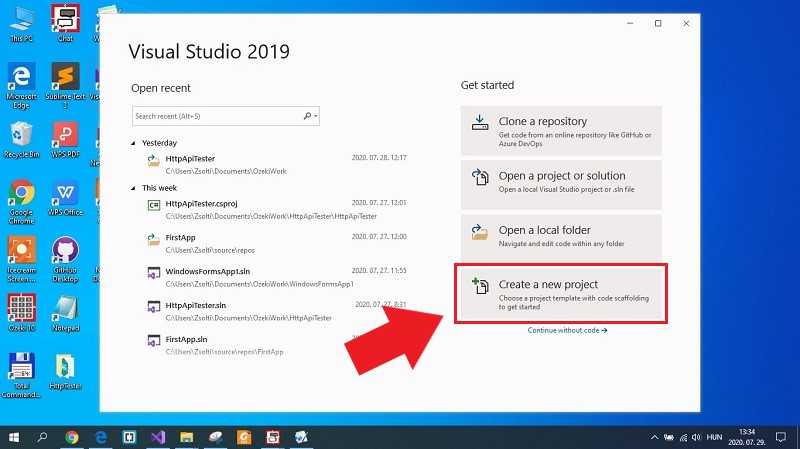Click the solution icon beside WindowsFormsApp1.sln
800x449 pixels.
tap(154, 273)
